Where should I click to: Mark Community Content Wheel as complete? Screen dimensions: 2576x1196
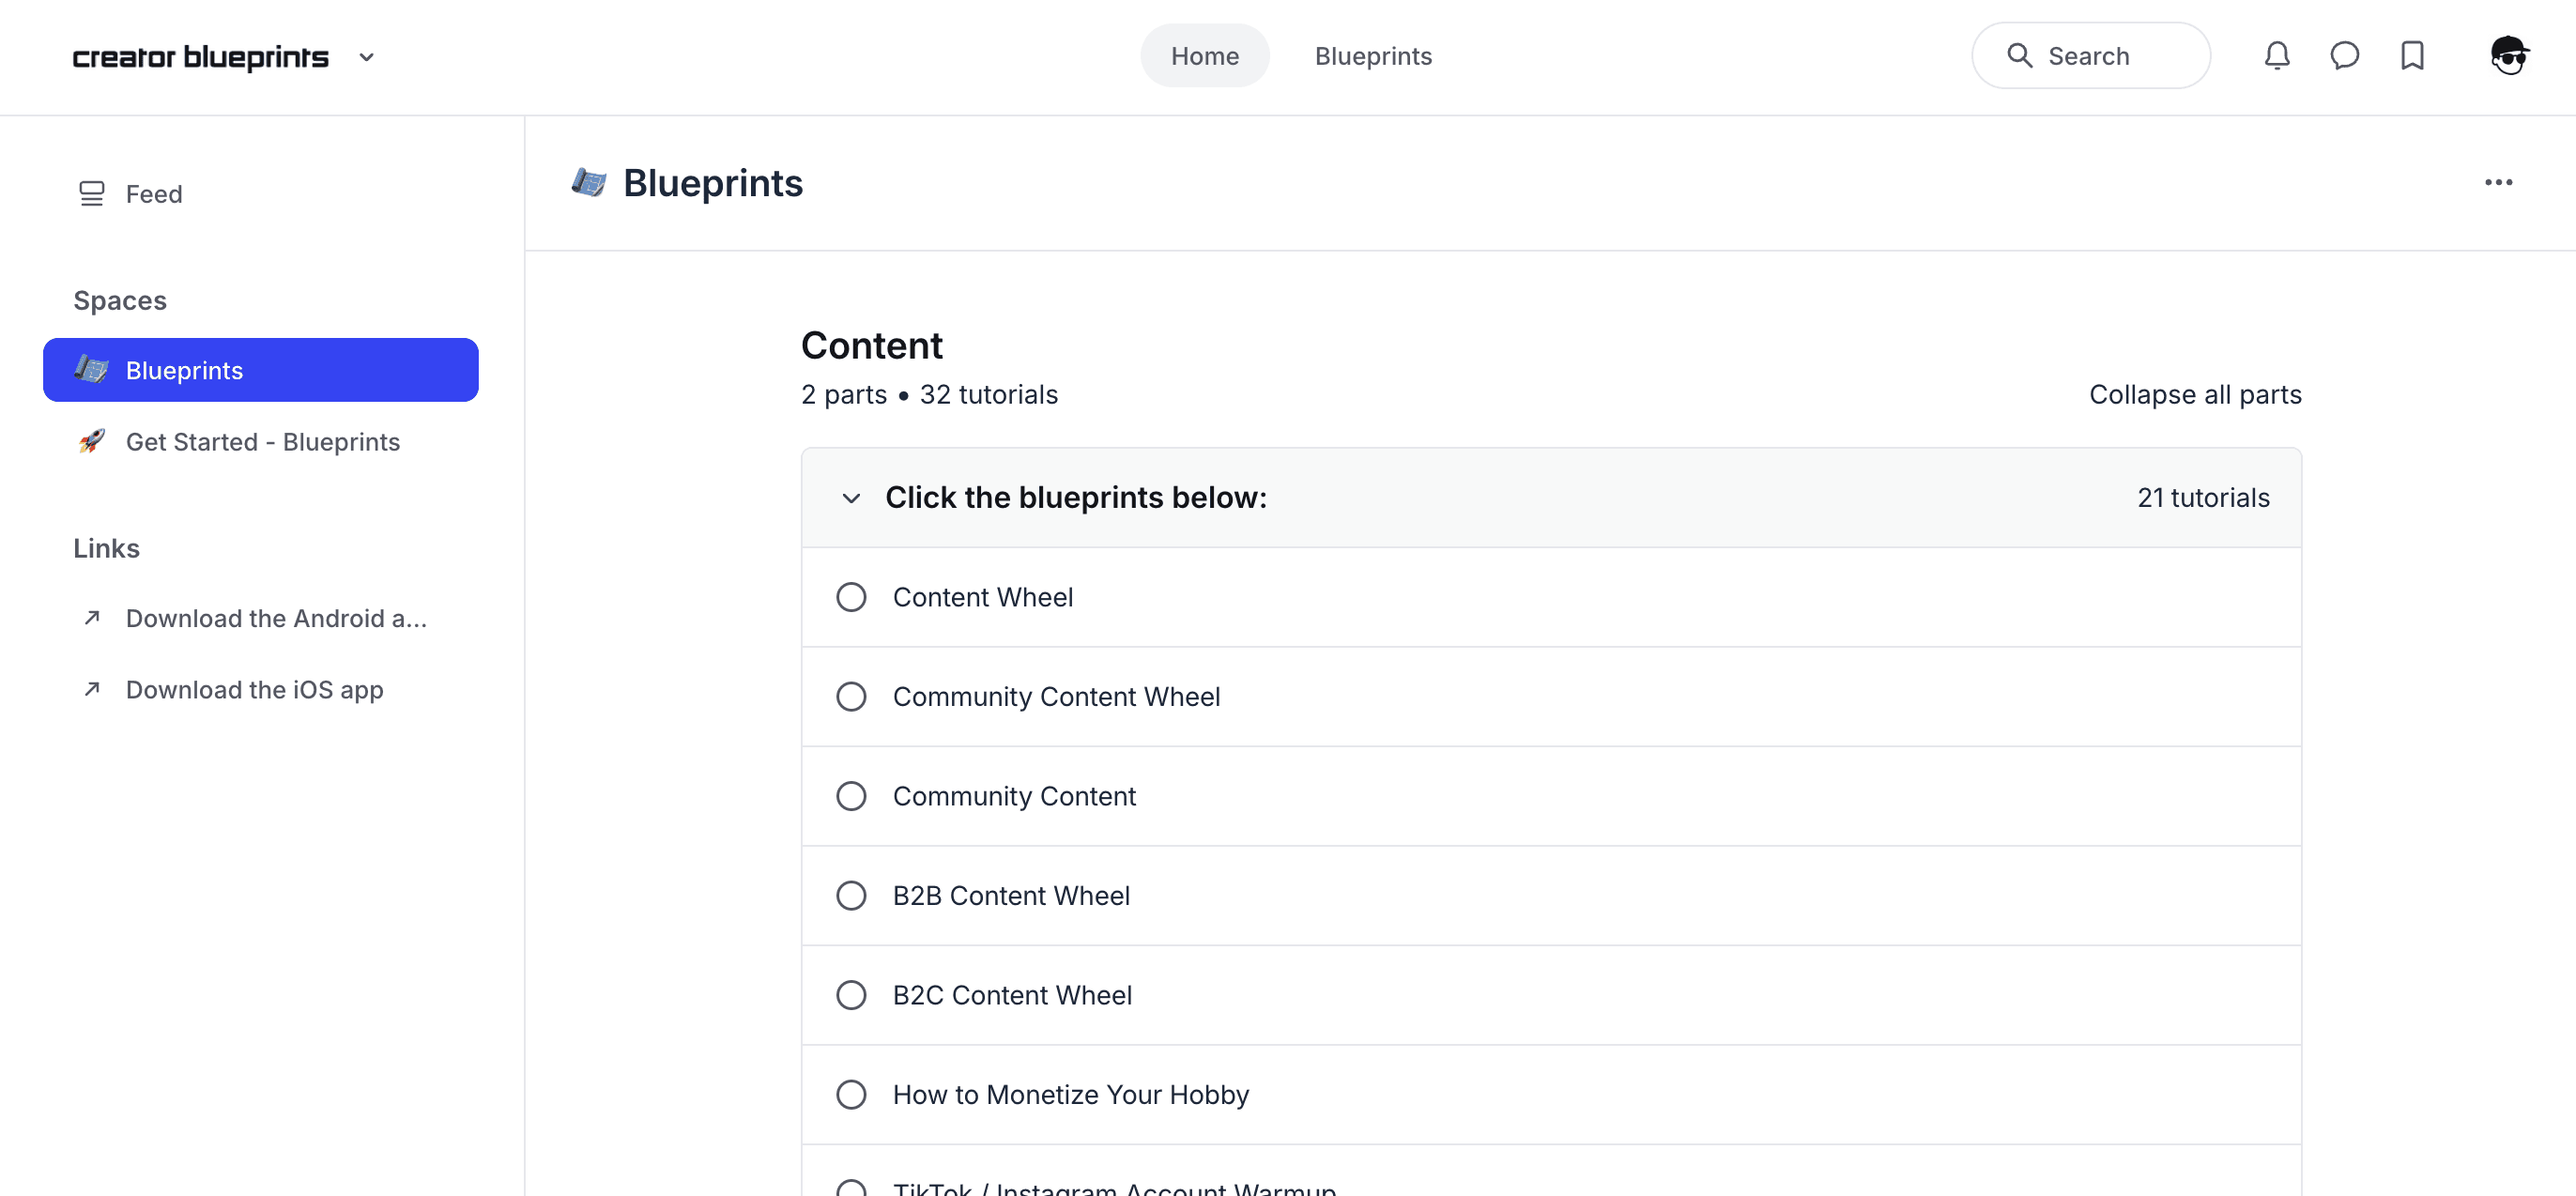[x=851, y=696]
